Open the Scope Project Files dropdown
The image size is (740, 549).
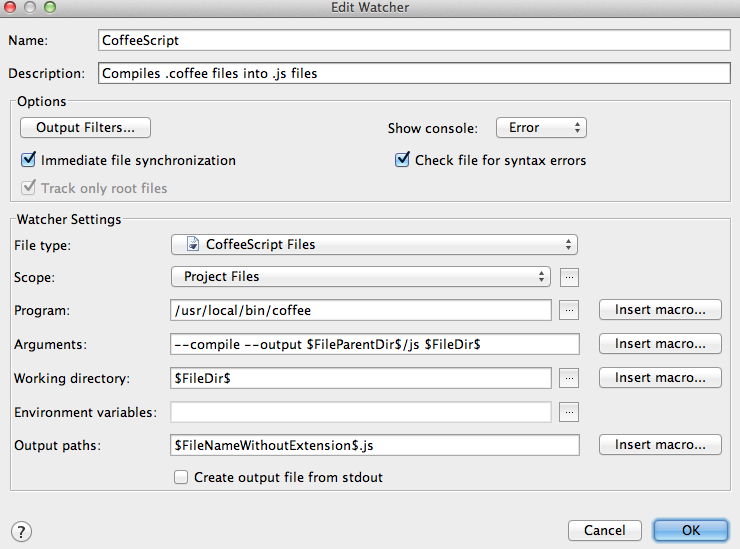point(361,277)
